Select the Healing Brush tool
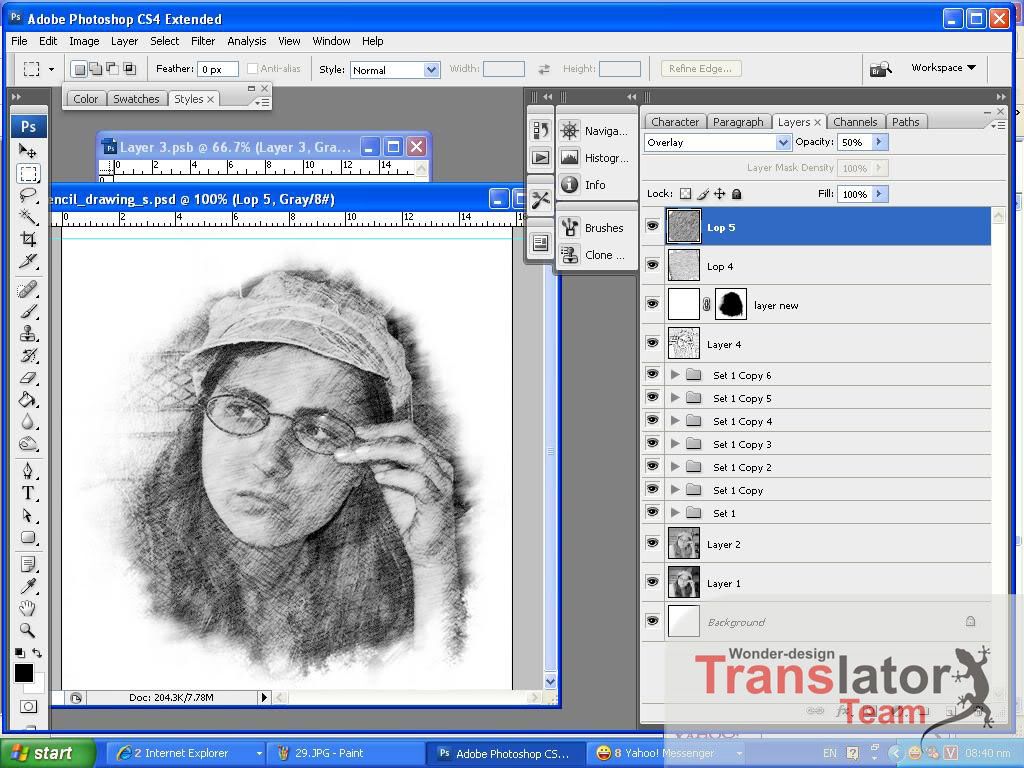The height and width of the screenshot is (768, 1024). point(28,289)
